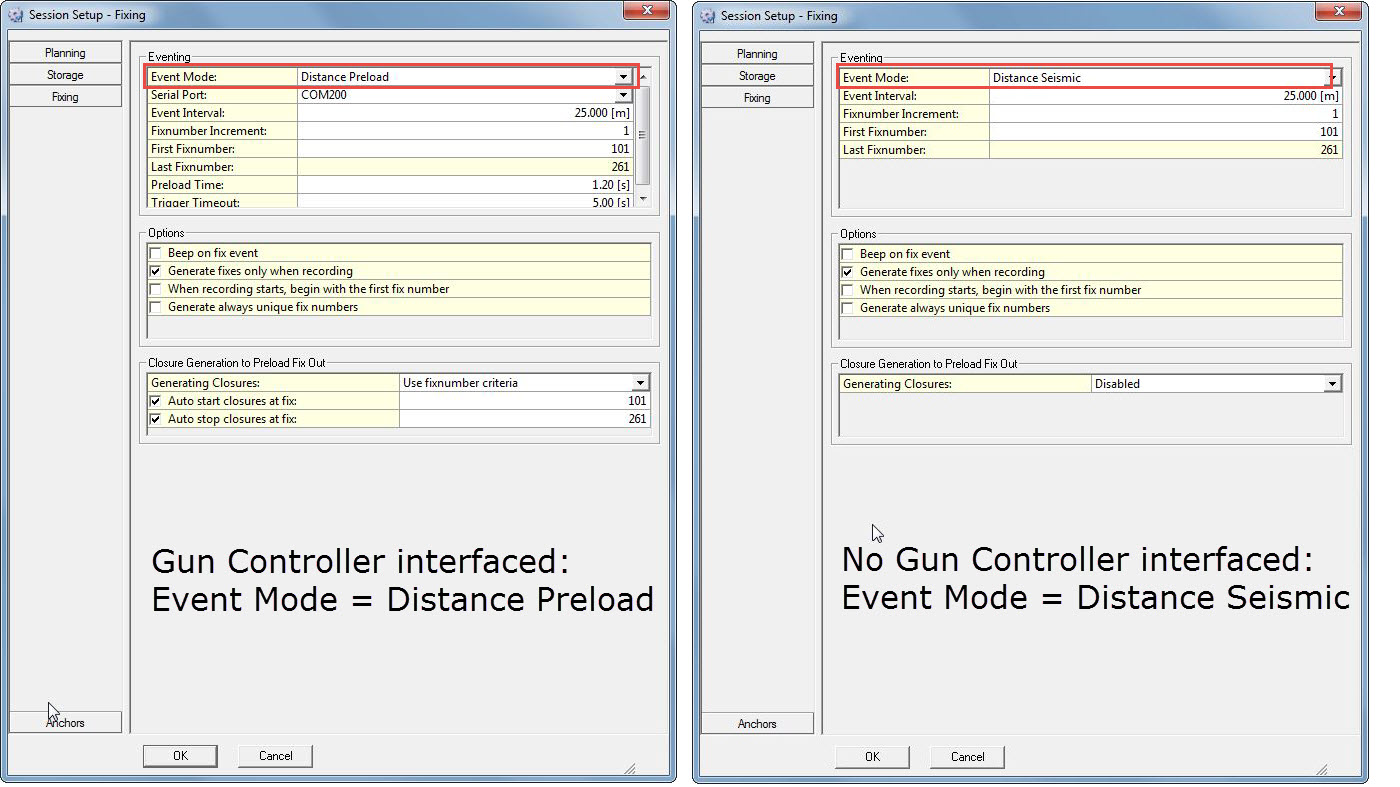Switch to Planning tab in left dialog

tap(65, 53)
